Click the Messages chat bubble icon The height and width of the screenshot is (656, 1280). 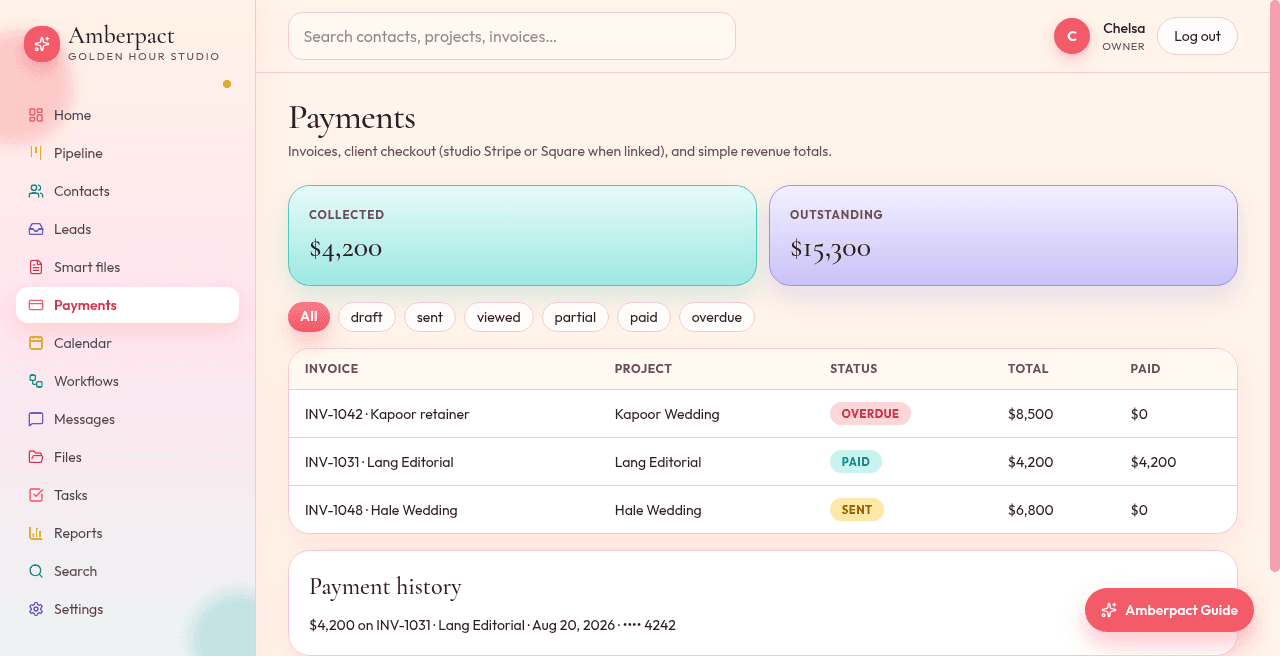pos(36,419)
